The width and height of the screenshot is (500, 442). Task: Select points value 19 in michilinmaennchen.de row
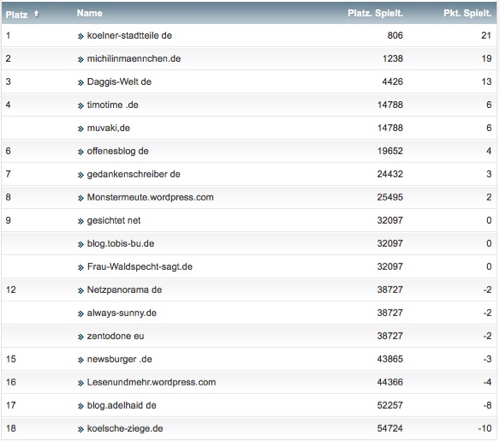(x=487, y=59)
